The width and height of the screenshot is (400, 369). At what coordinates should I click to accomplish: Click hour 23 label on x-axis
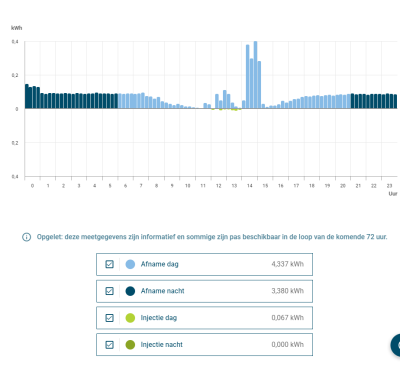[389, 186]
